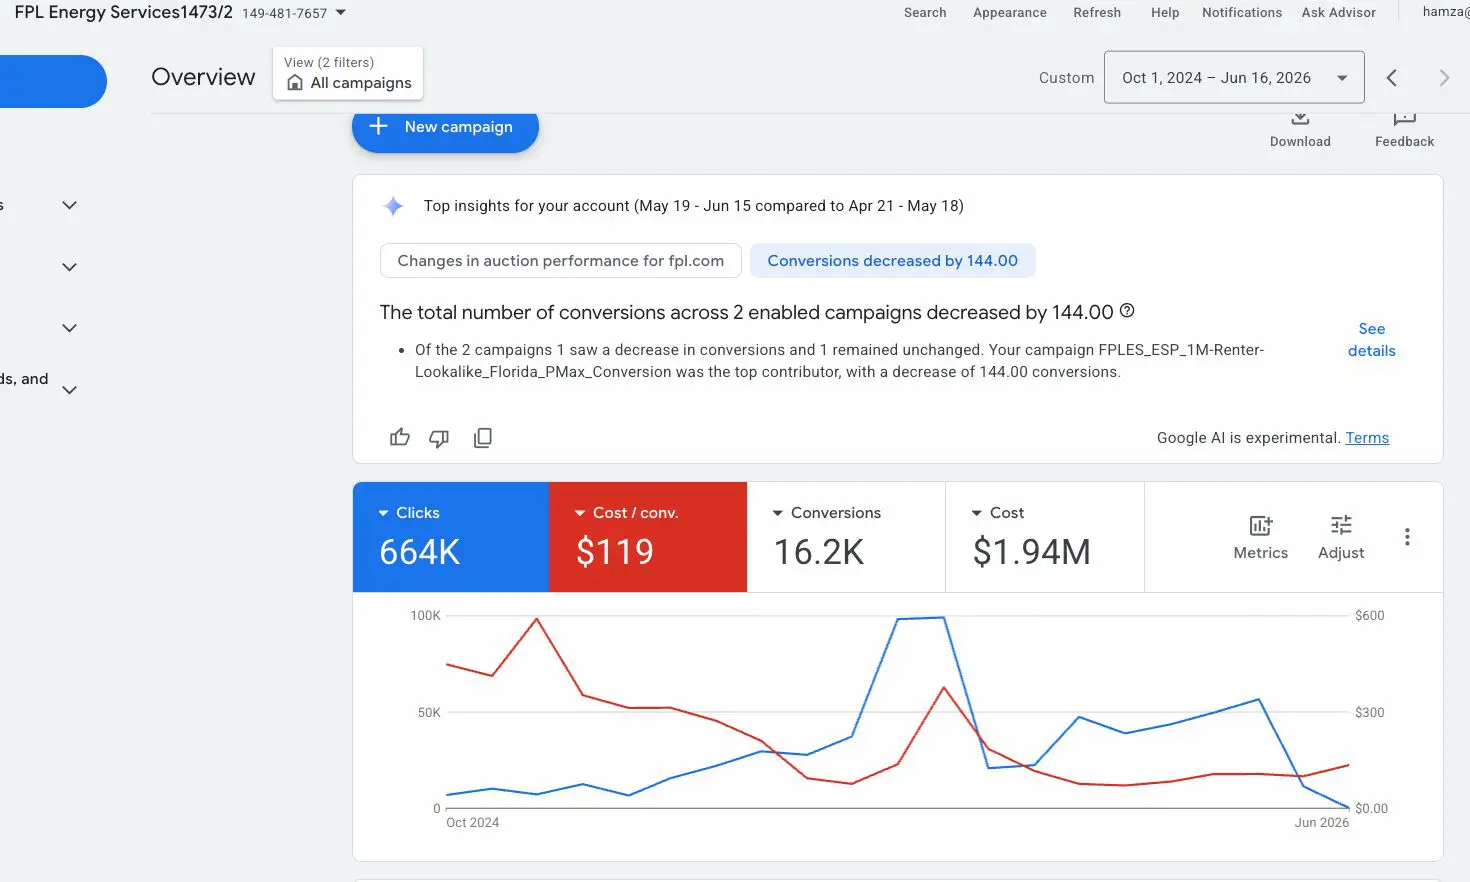Open the Clicks metric dropdown
1470x882 pixels.
(x=408, y=513)
